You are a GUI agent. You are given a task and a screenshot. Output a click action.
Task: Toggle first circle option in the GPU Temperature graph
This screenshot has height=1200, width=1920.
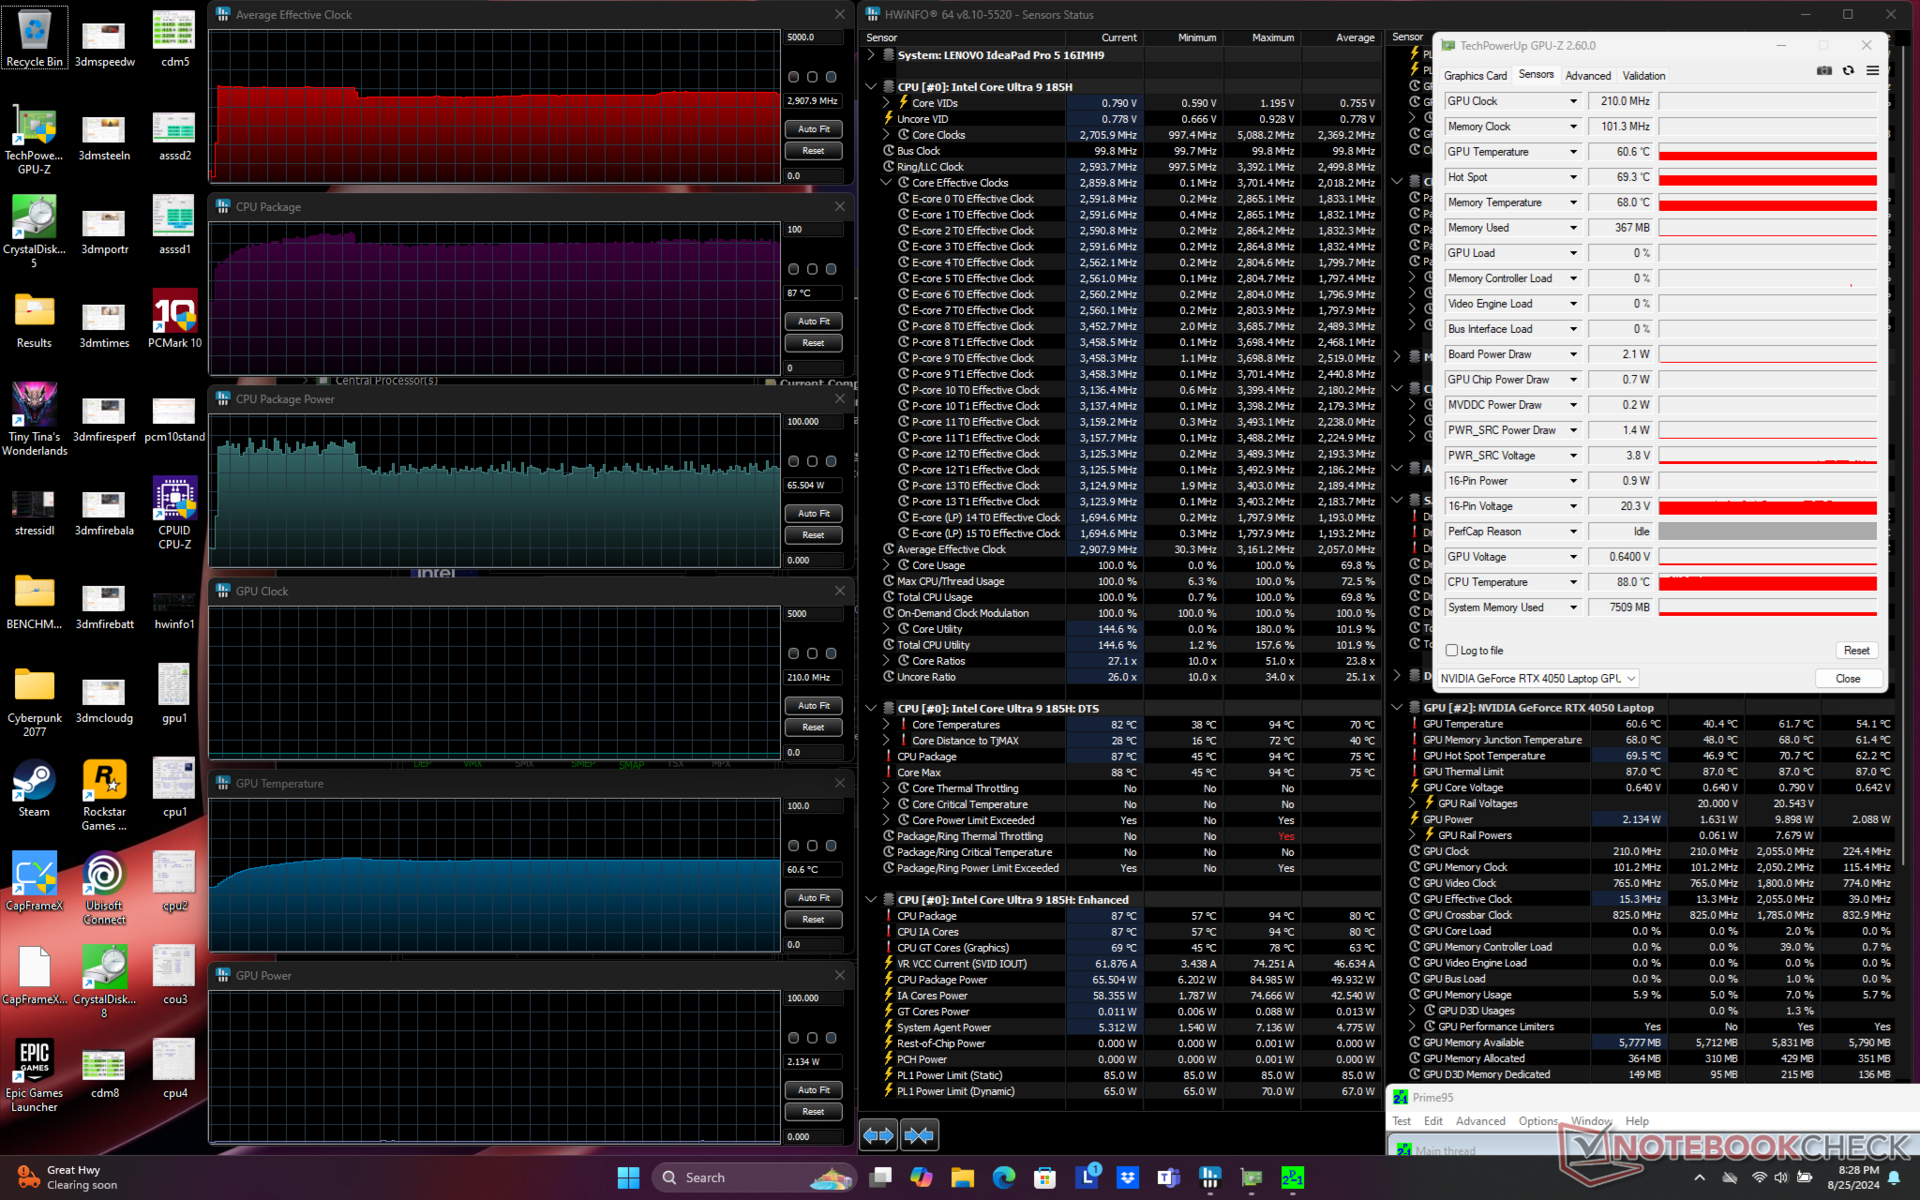(x=793, y=846)
